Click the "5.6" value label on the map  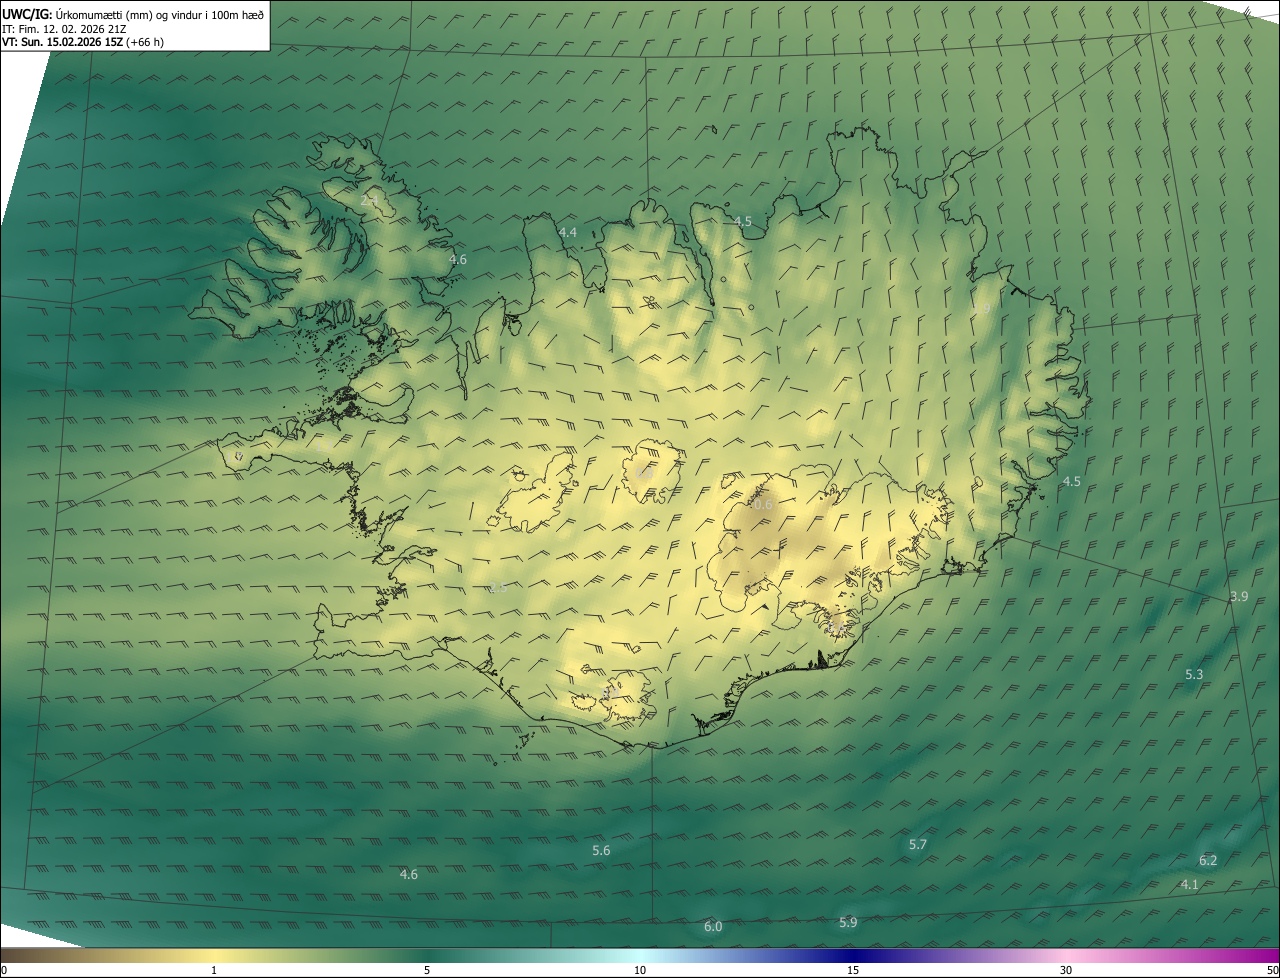coord(601,851)
